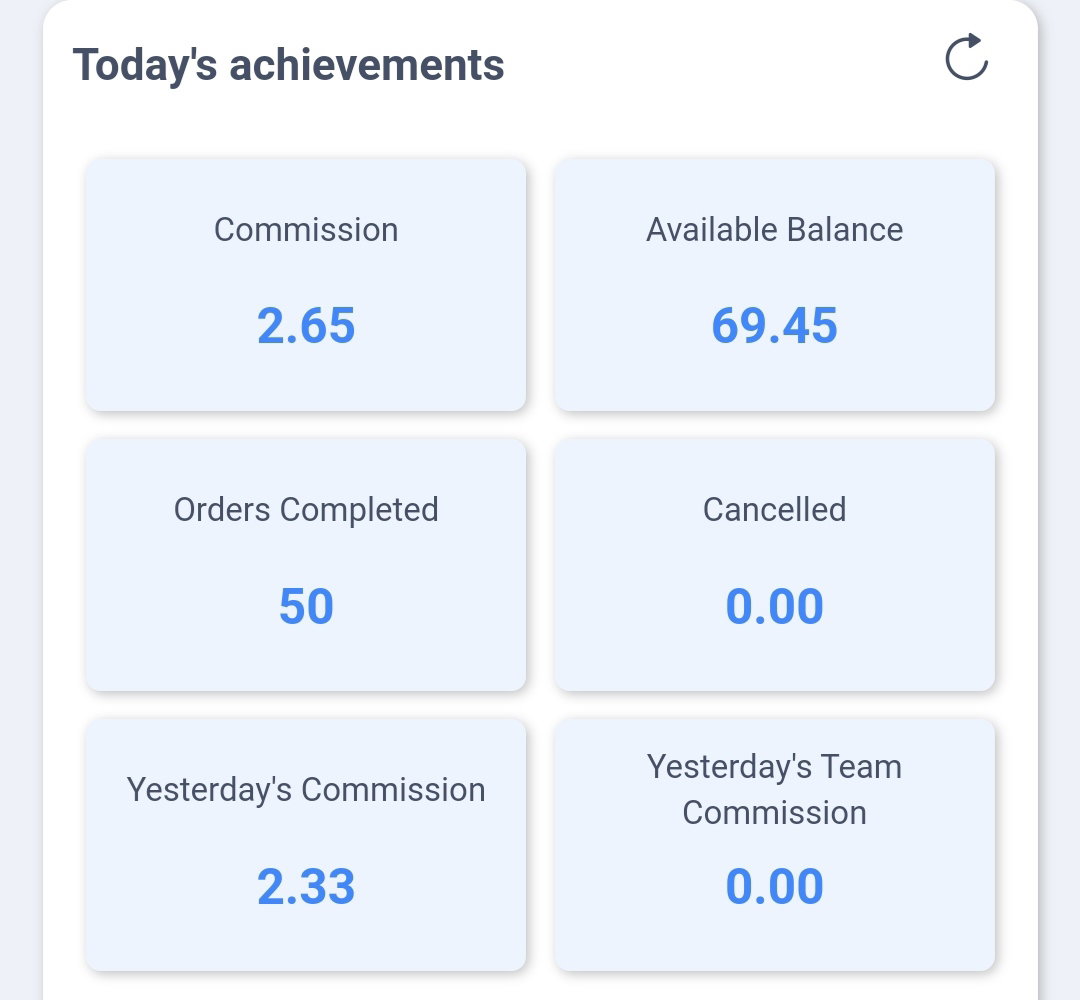Screen dimensions: 1080x1000
Task: Click the 2.33 yesterday's commission value
Action: coord(306,886)
